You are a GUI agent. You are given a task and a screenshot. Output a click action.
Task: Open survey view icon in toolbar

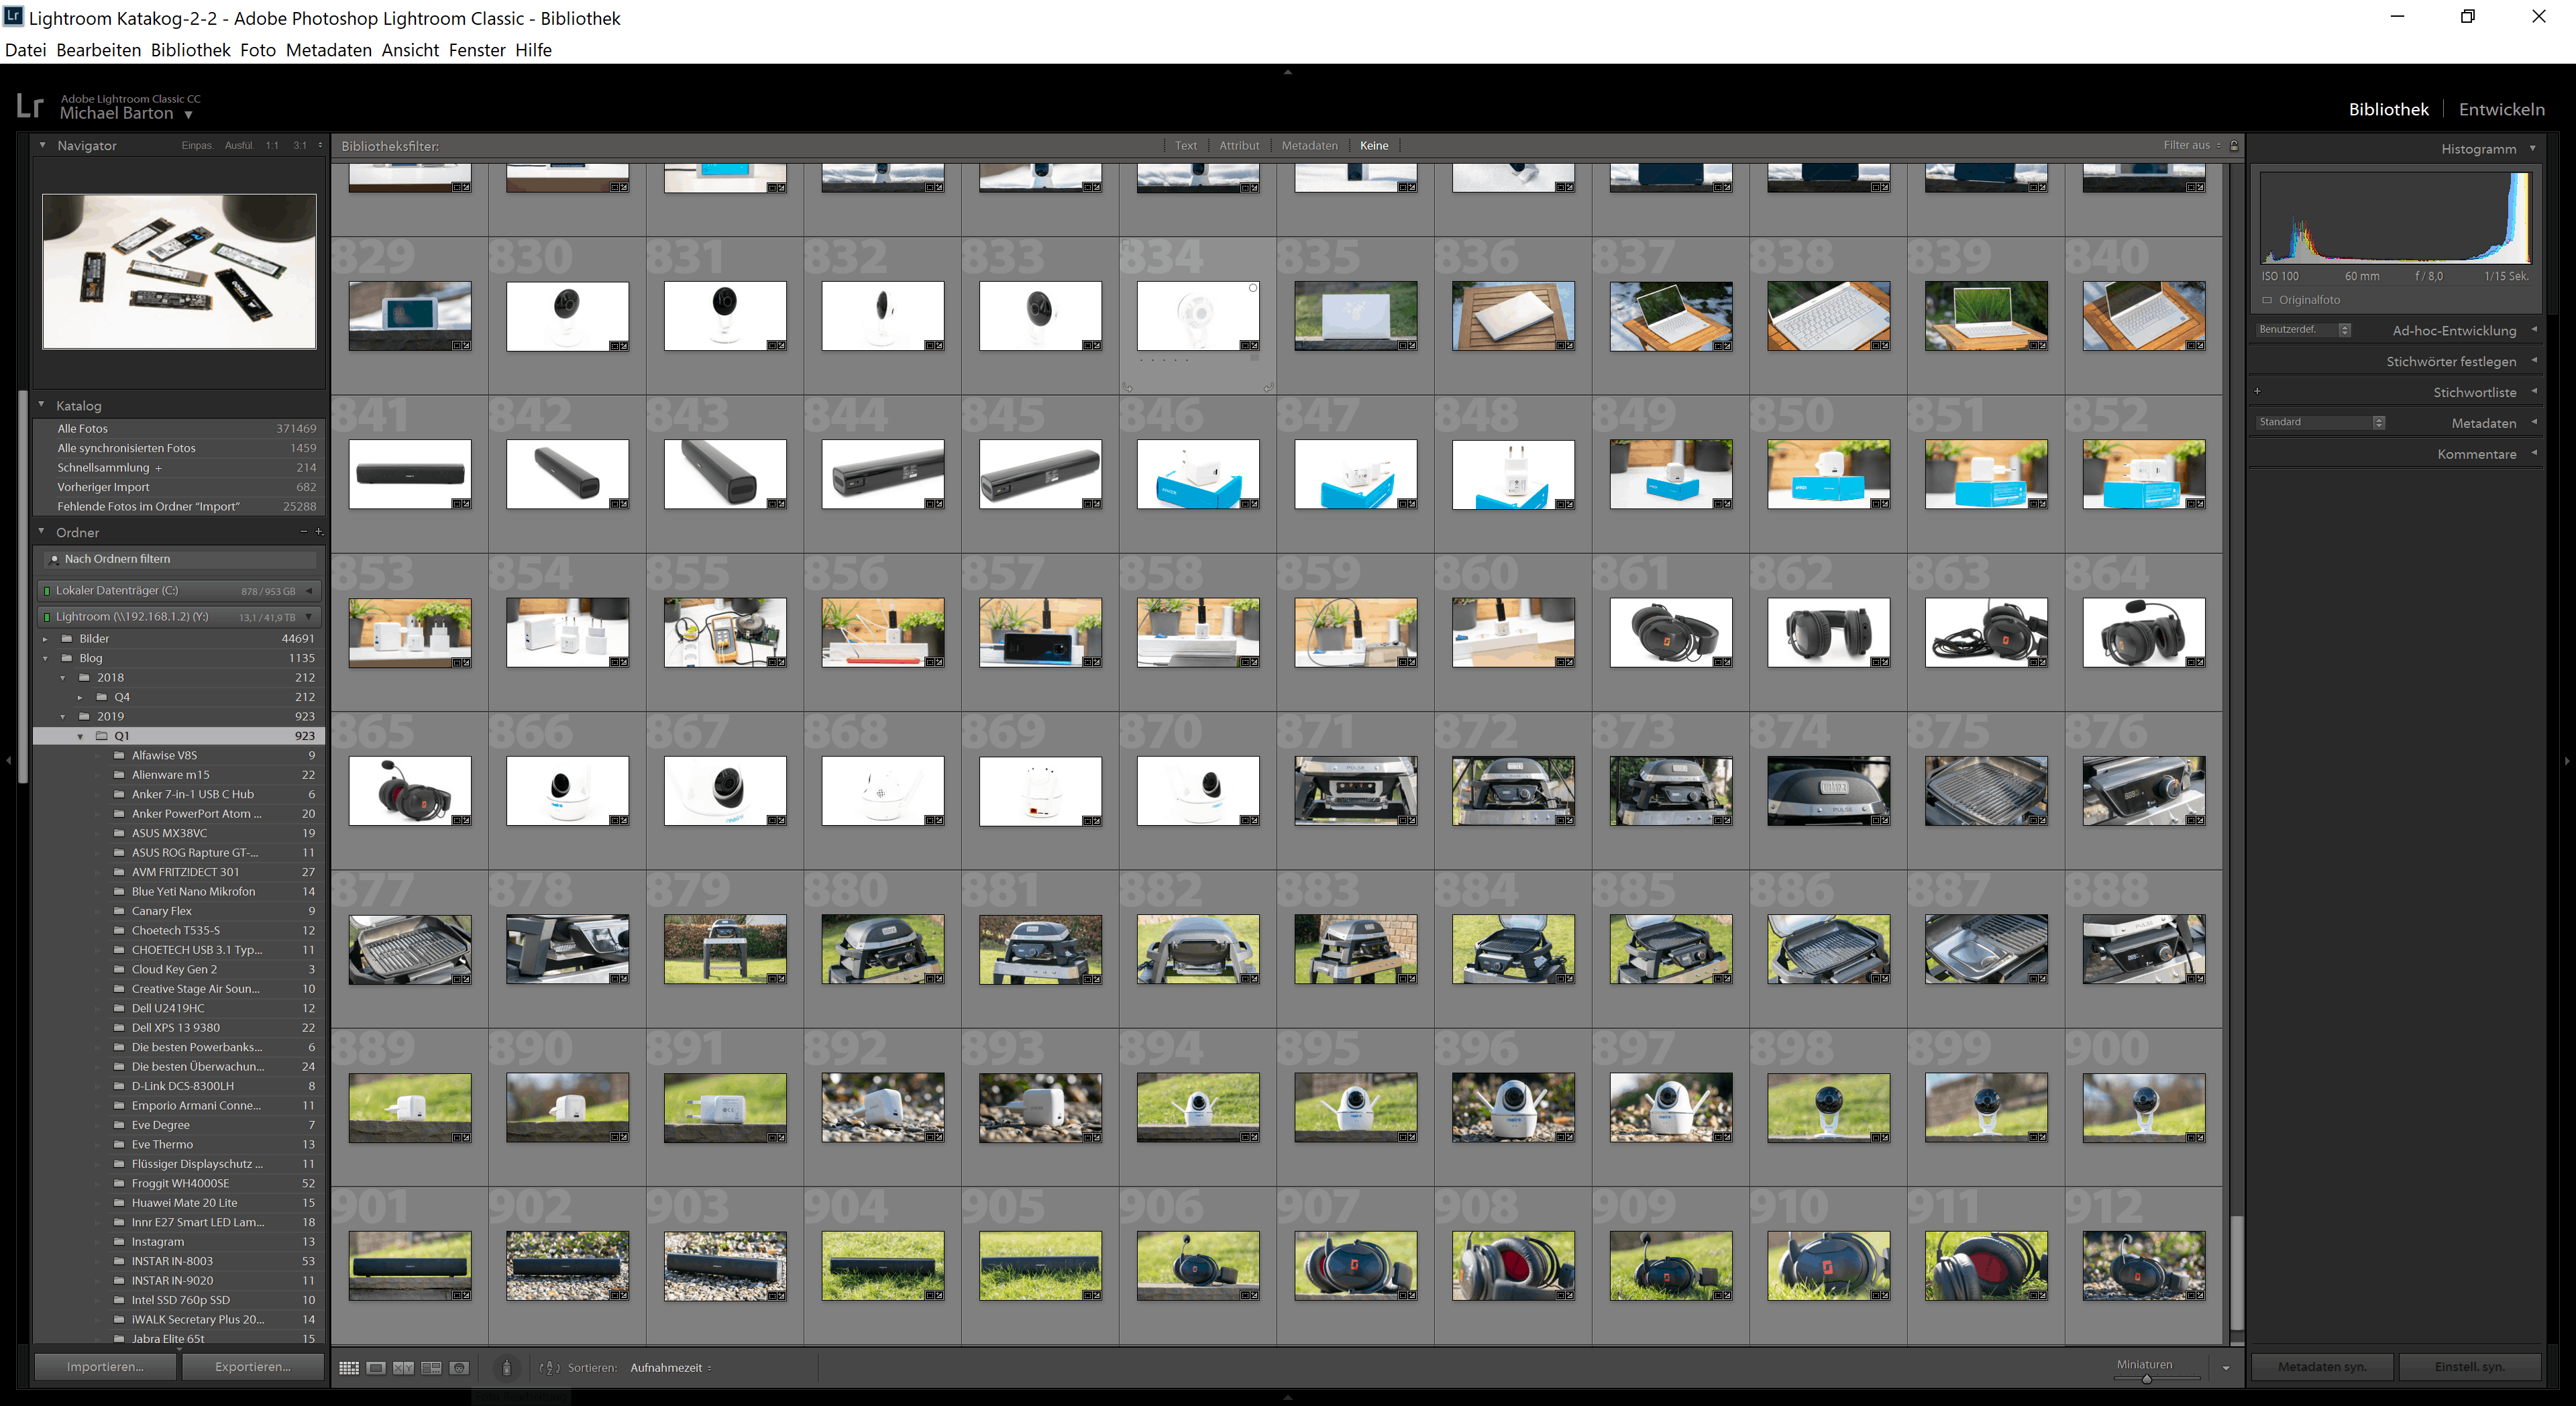coord(431,1368)
